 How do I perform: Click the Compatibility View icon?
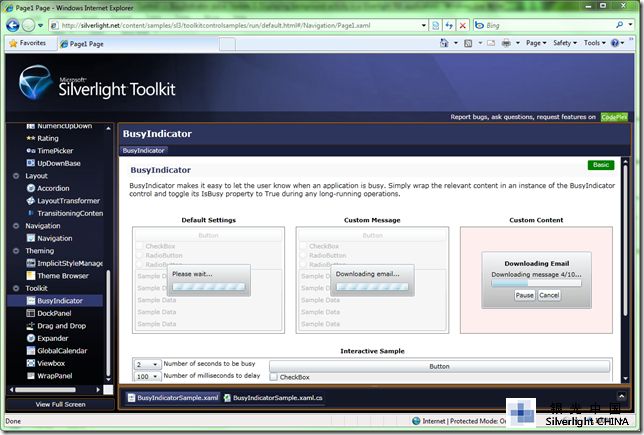(436, 25)
